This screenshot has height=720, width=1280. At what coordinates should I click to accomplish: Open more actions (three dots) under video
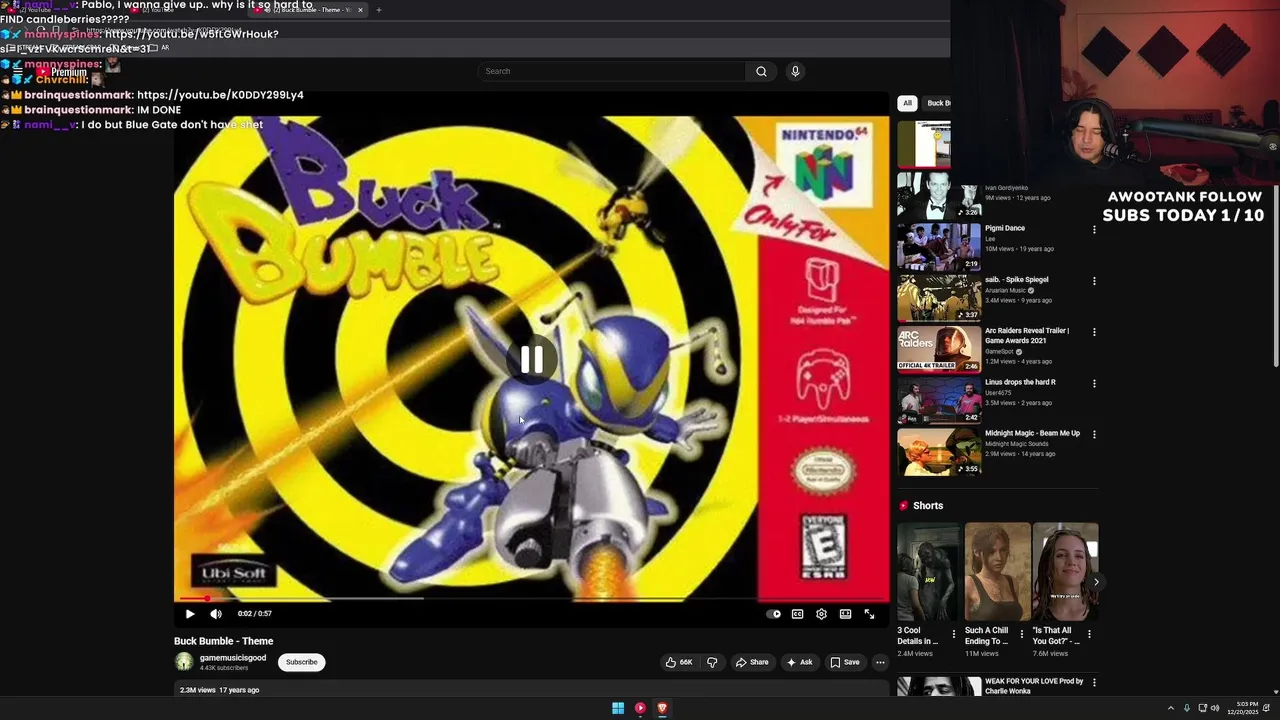tap(880, 662)
